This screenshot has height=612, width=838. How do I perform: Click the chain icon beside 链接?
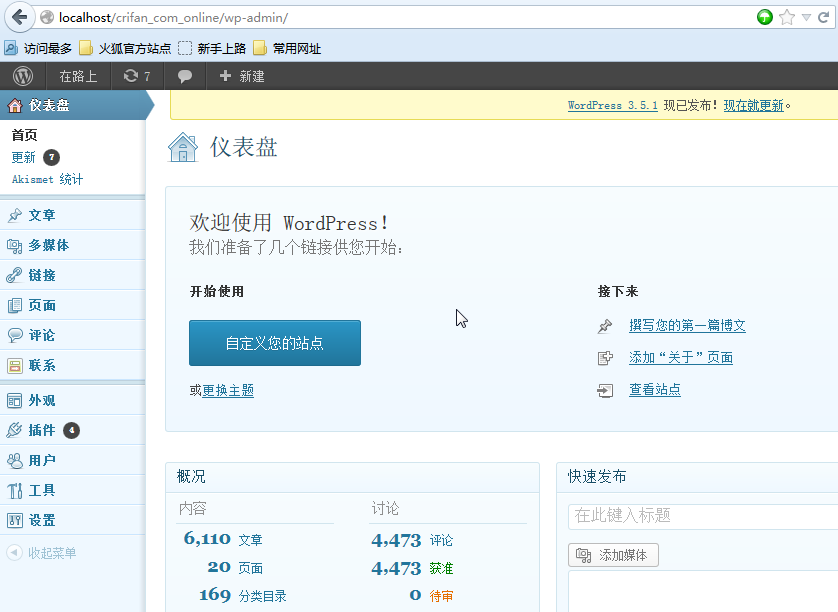click(14, 275)
